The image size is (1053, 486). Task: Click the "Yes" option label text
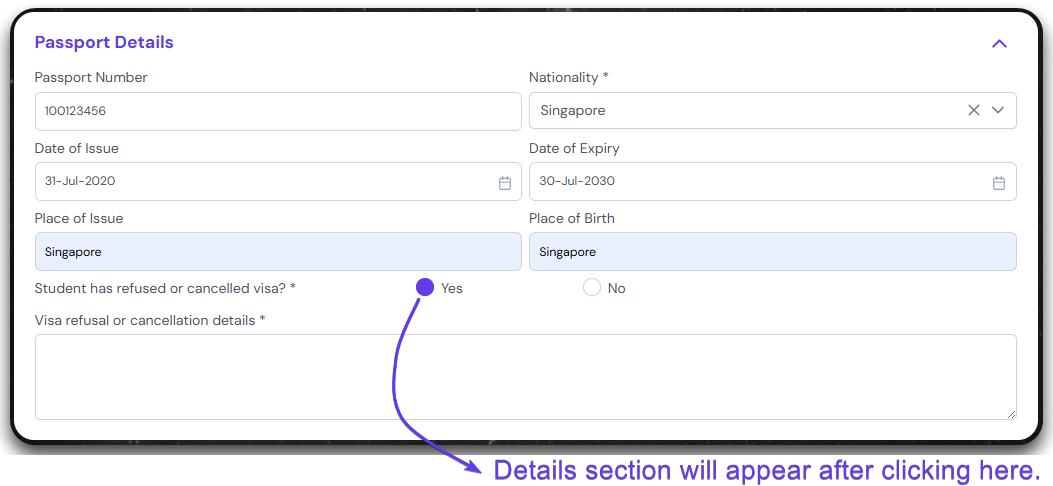(x=452, y=289)
